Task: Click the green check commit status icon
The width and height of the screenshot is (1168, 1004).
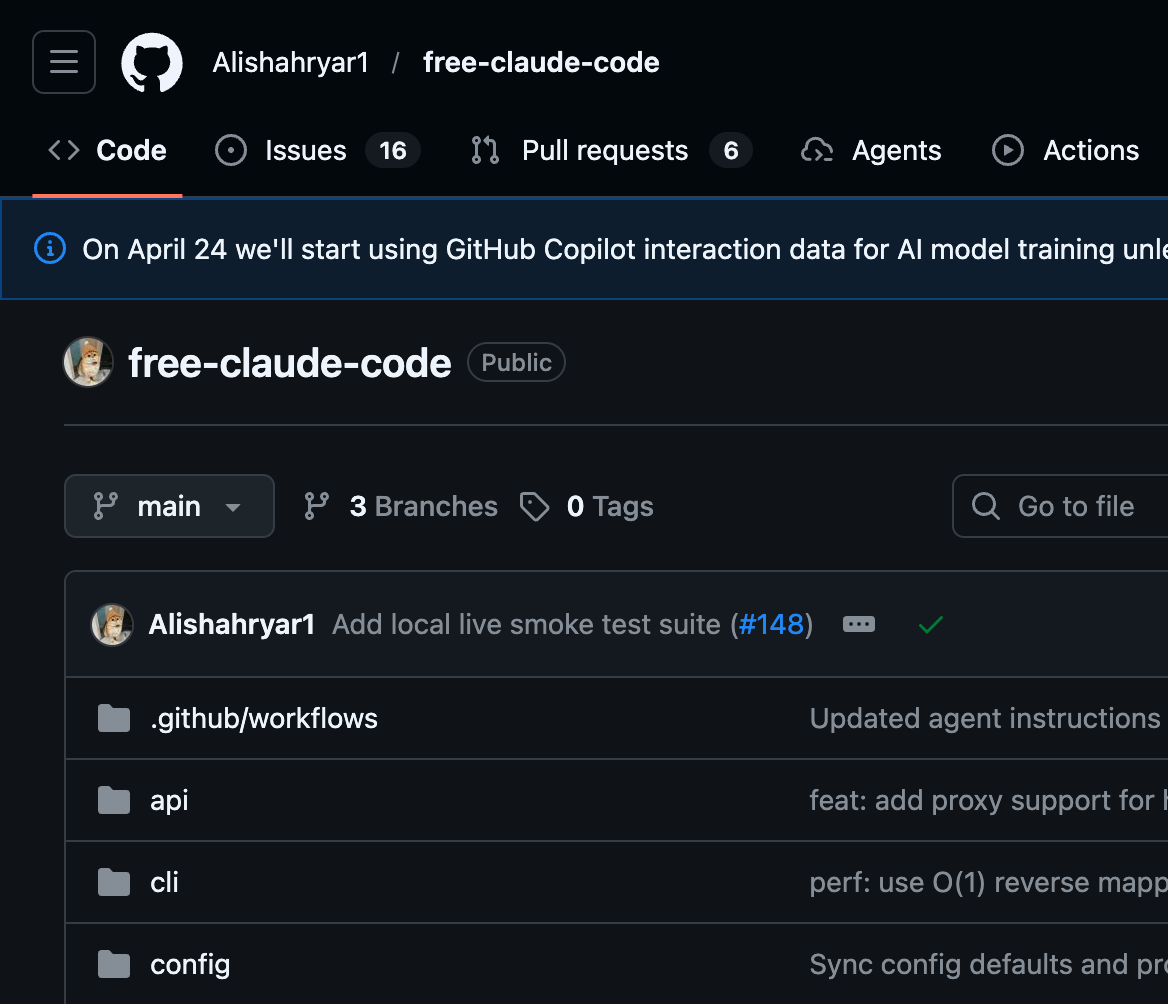Action: pos(931,624)
